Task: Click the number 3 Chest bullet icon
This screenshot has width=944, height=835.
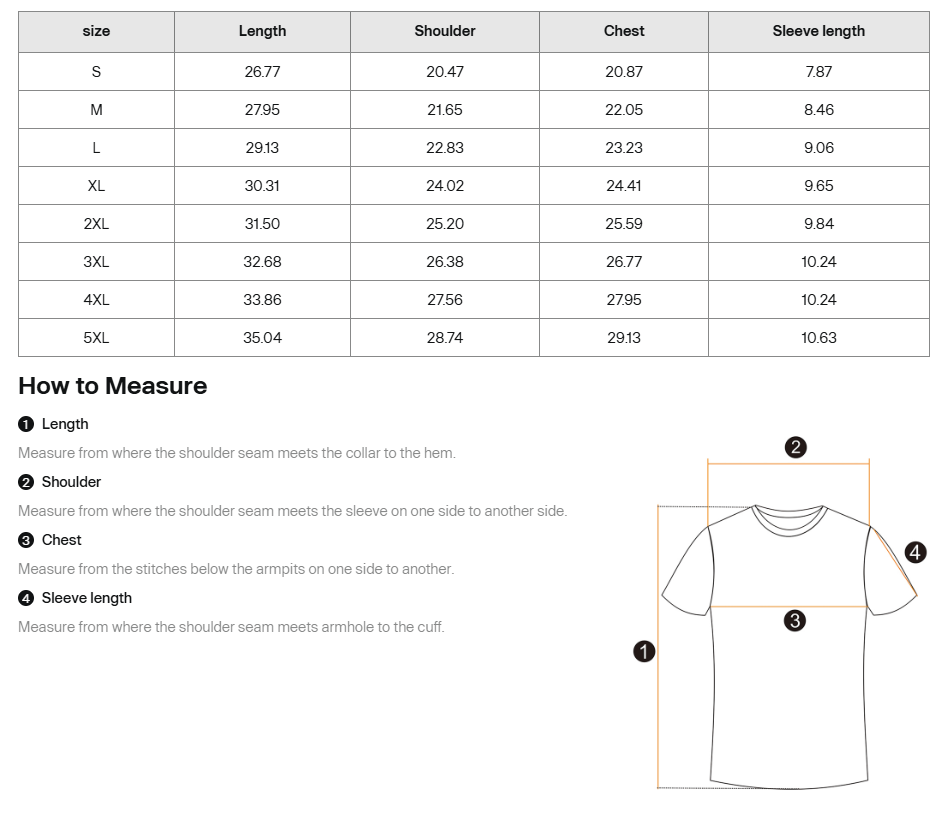Action: (x=26, y=540)
